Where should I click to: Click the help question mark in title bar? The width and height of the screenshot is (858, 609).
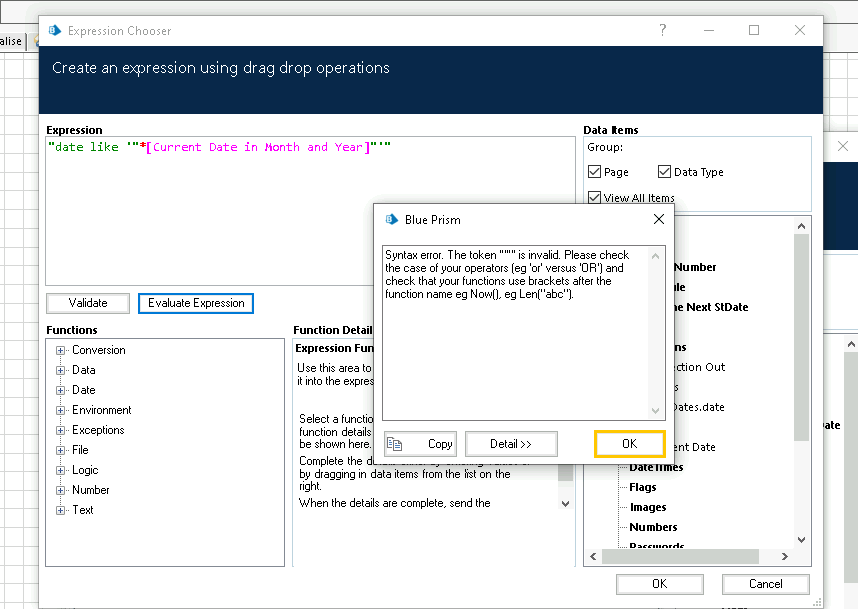(x=663, y=30)
